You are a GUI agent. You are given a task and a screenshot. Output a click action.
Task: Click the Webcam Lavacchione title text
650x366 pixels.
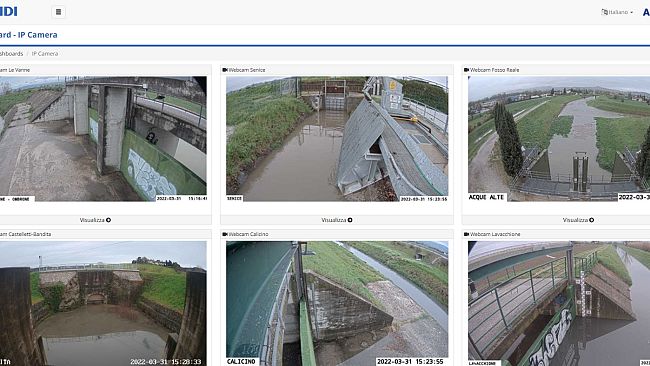tap(495, 234)
